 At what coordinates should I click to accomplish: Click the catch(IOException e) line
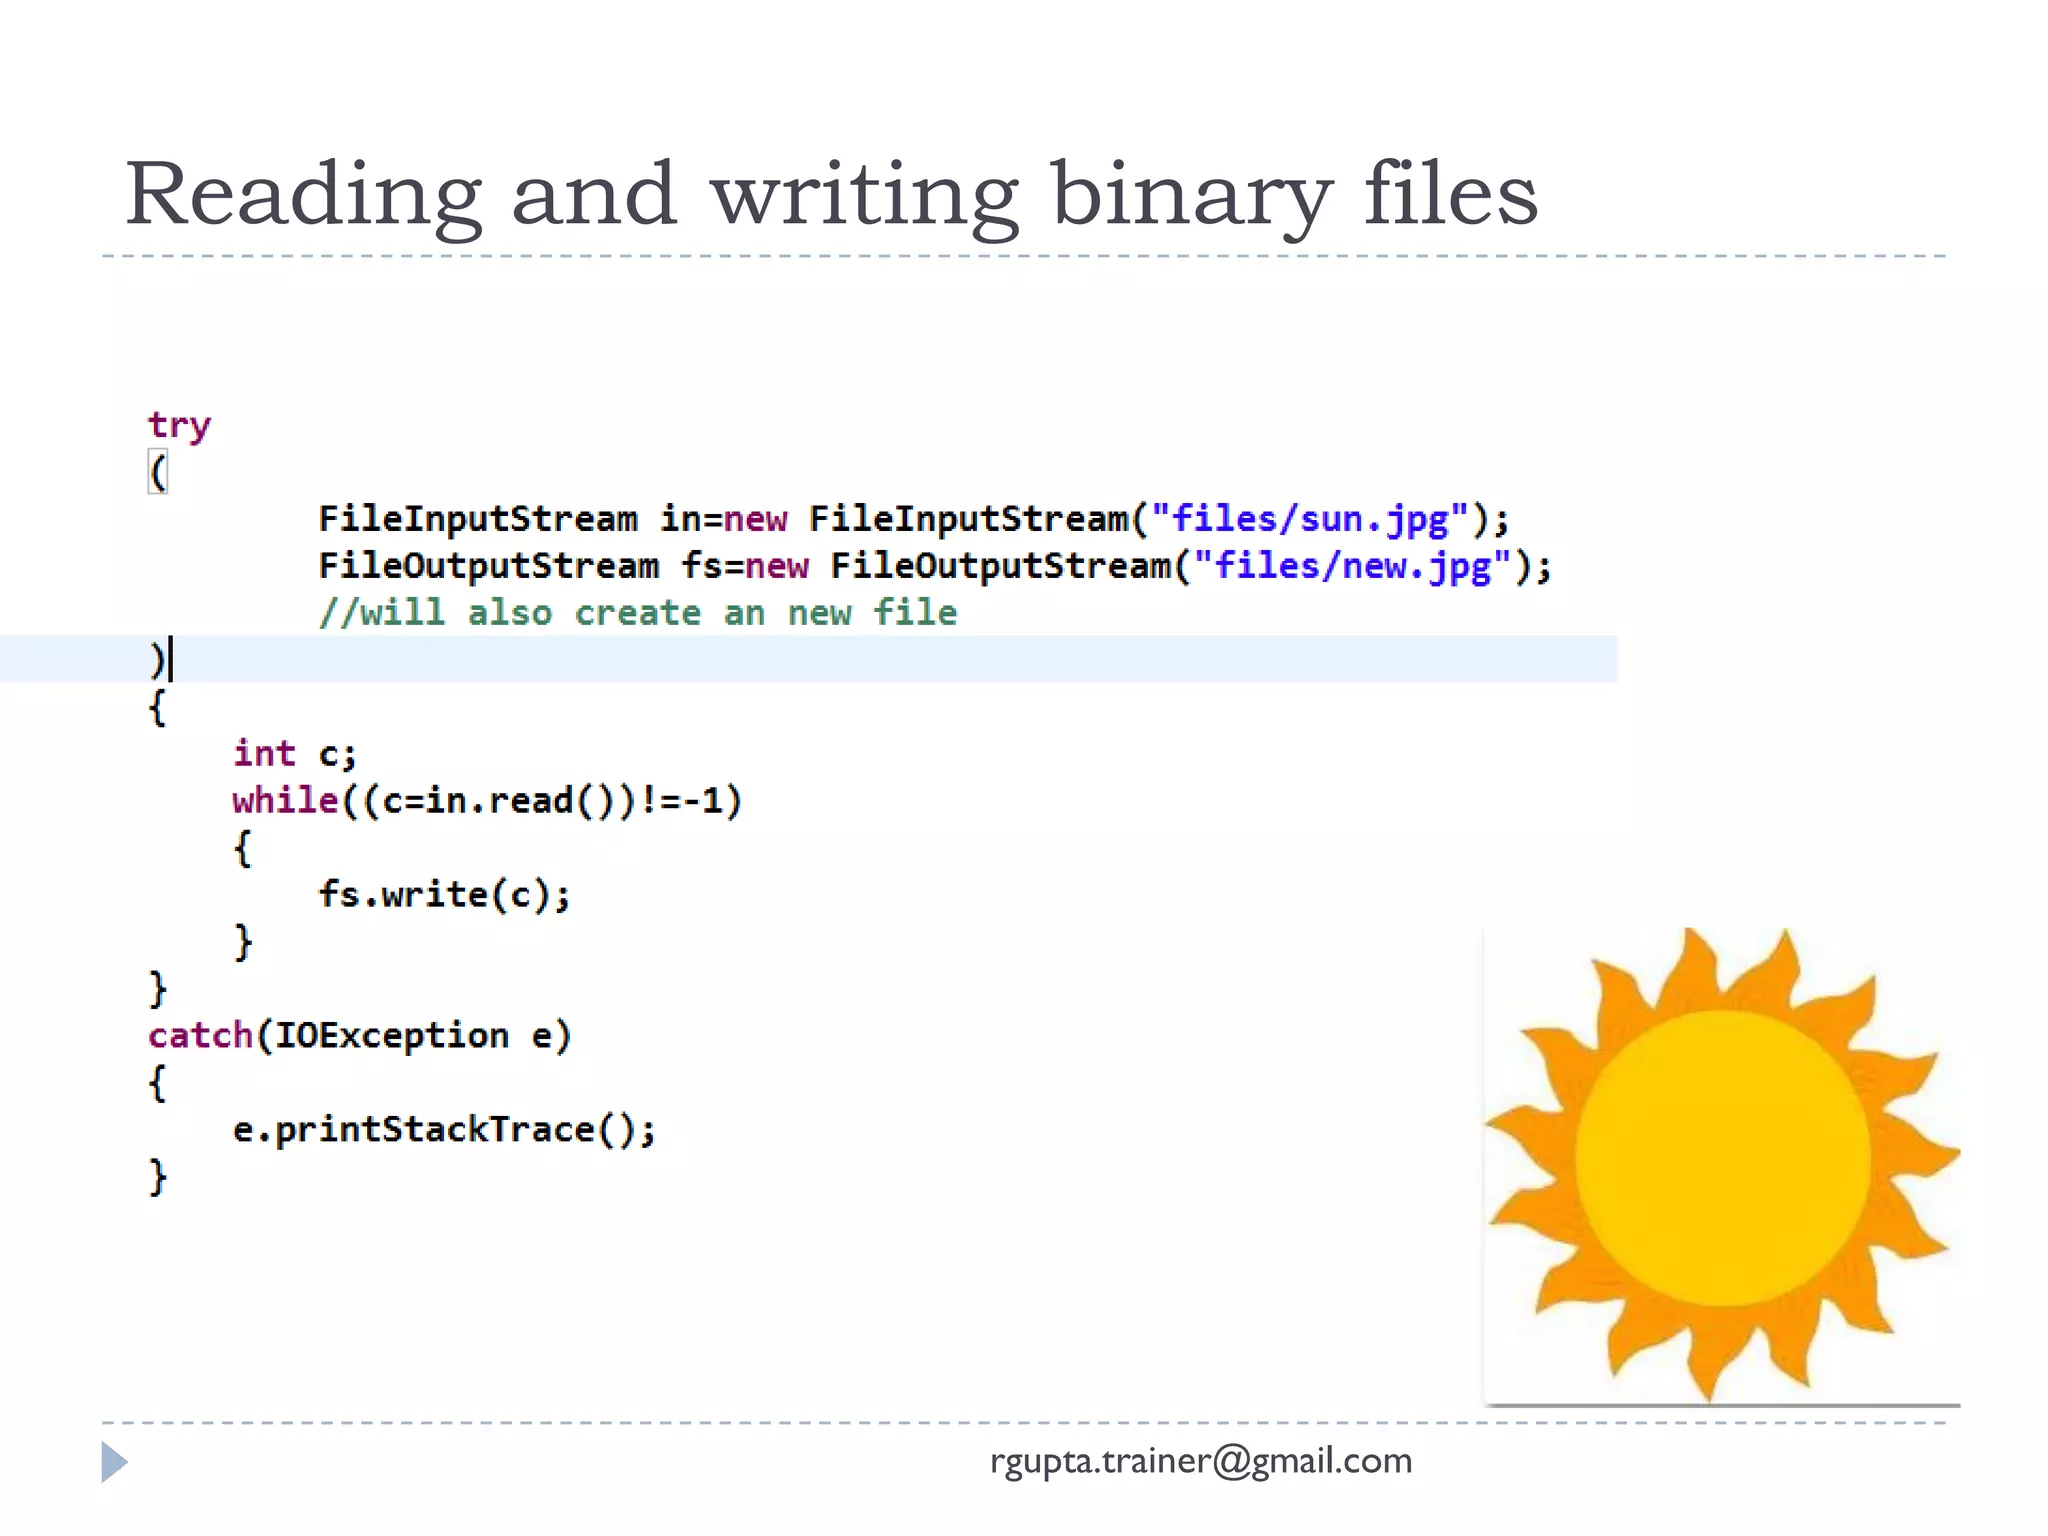point(360,1036)
